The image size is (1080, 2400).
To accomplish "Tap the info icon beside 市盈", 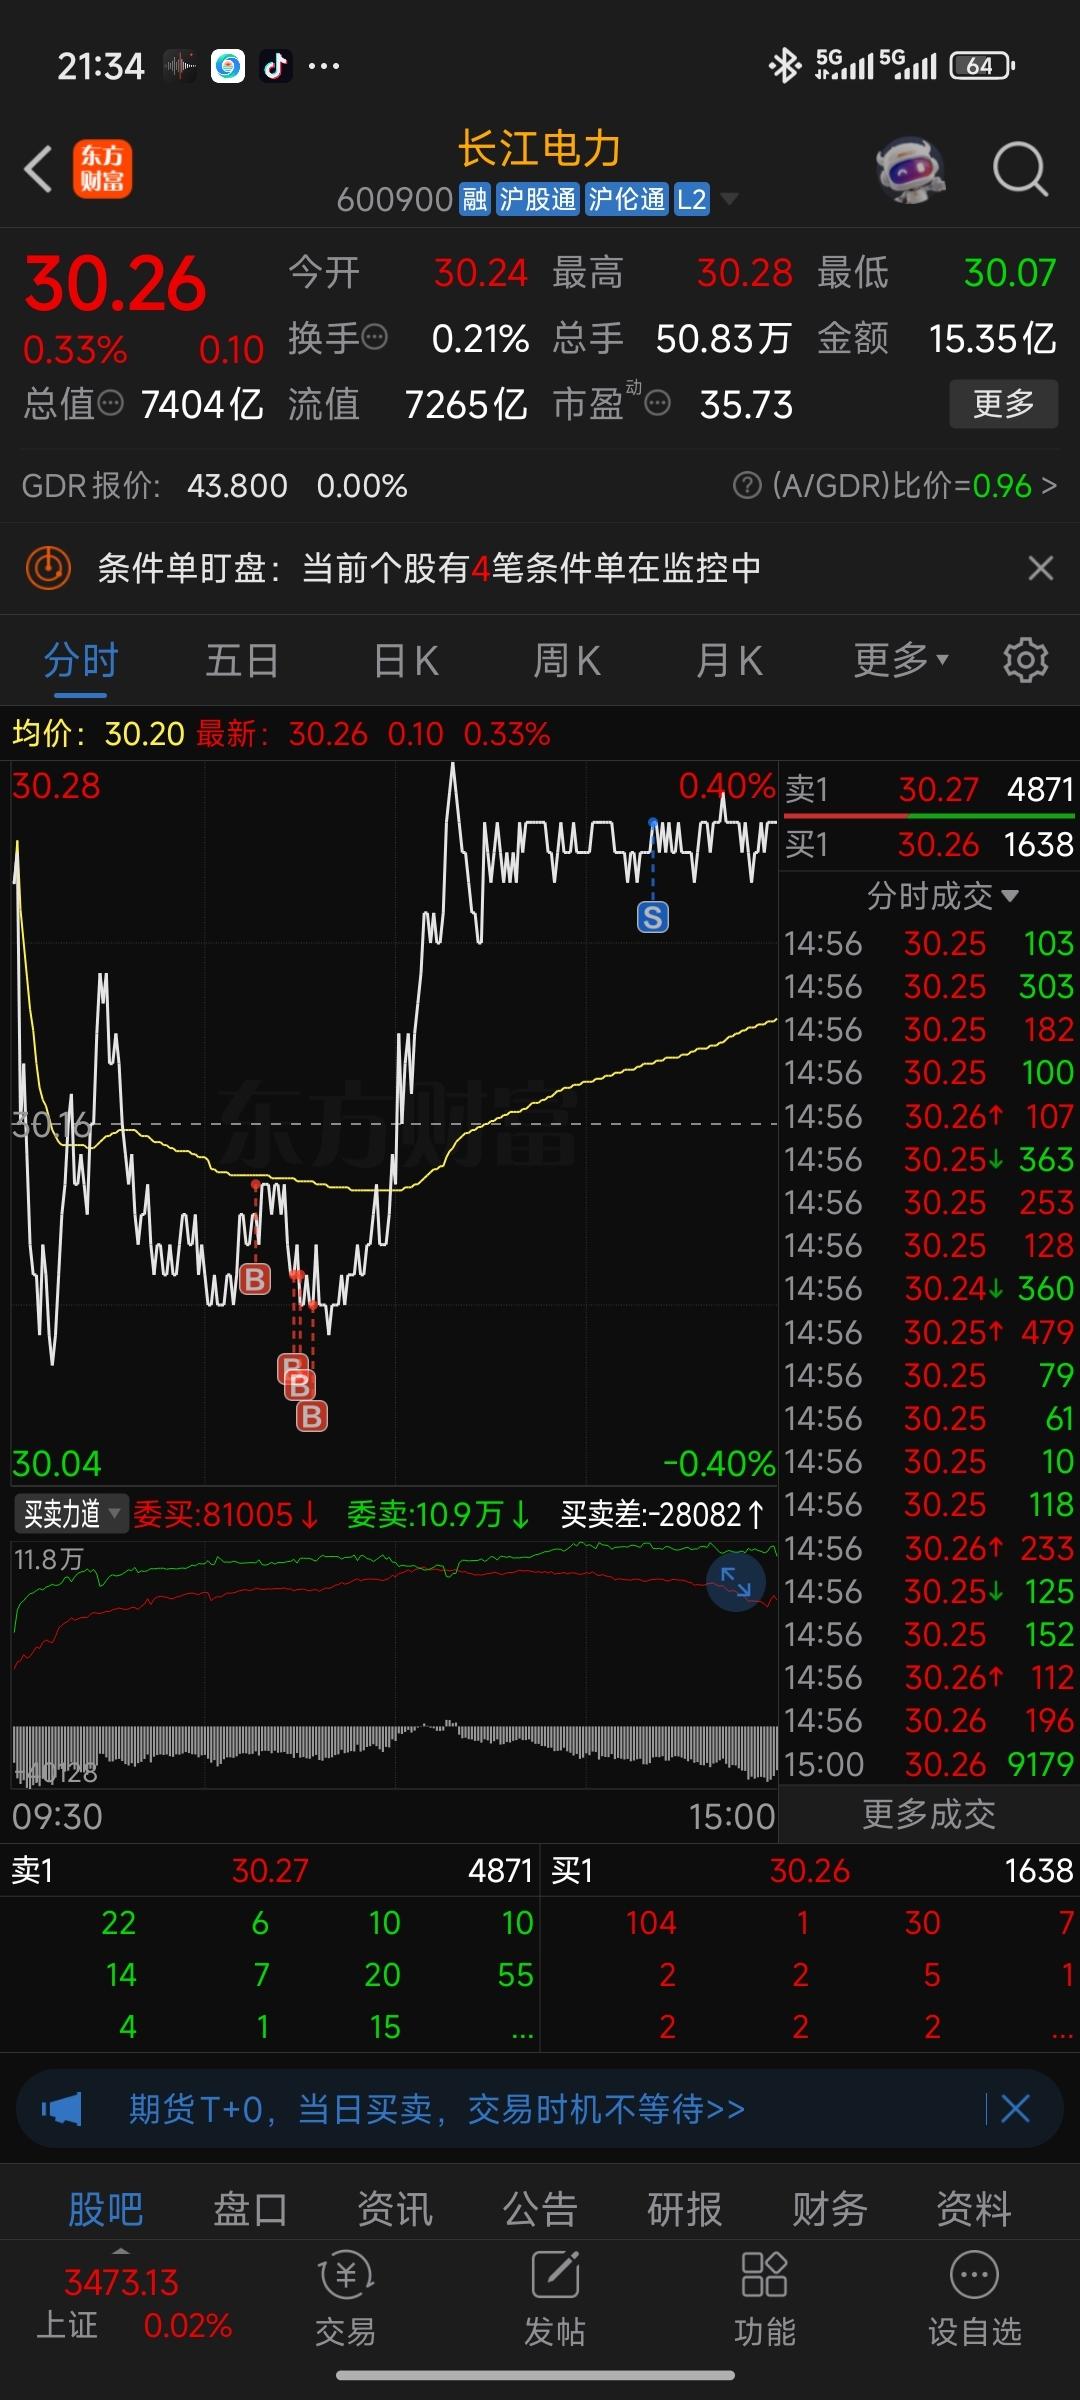I will (x=658, y=403).
